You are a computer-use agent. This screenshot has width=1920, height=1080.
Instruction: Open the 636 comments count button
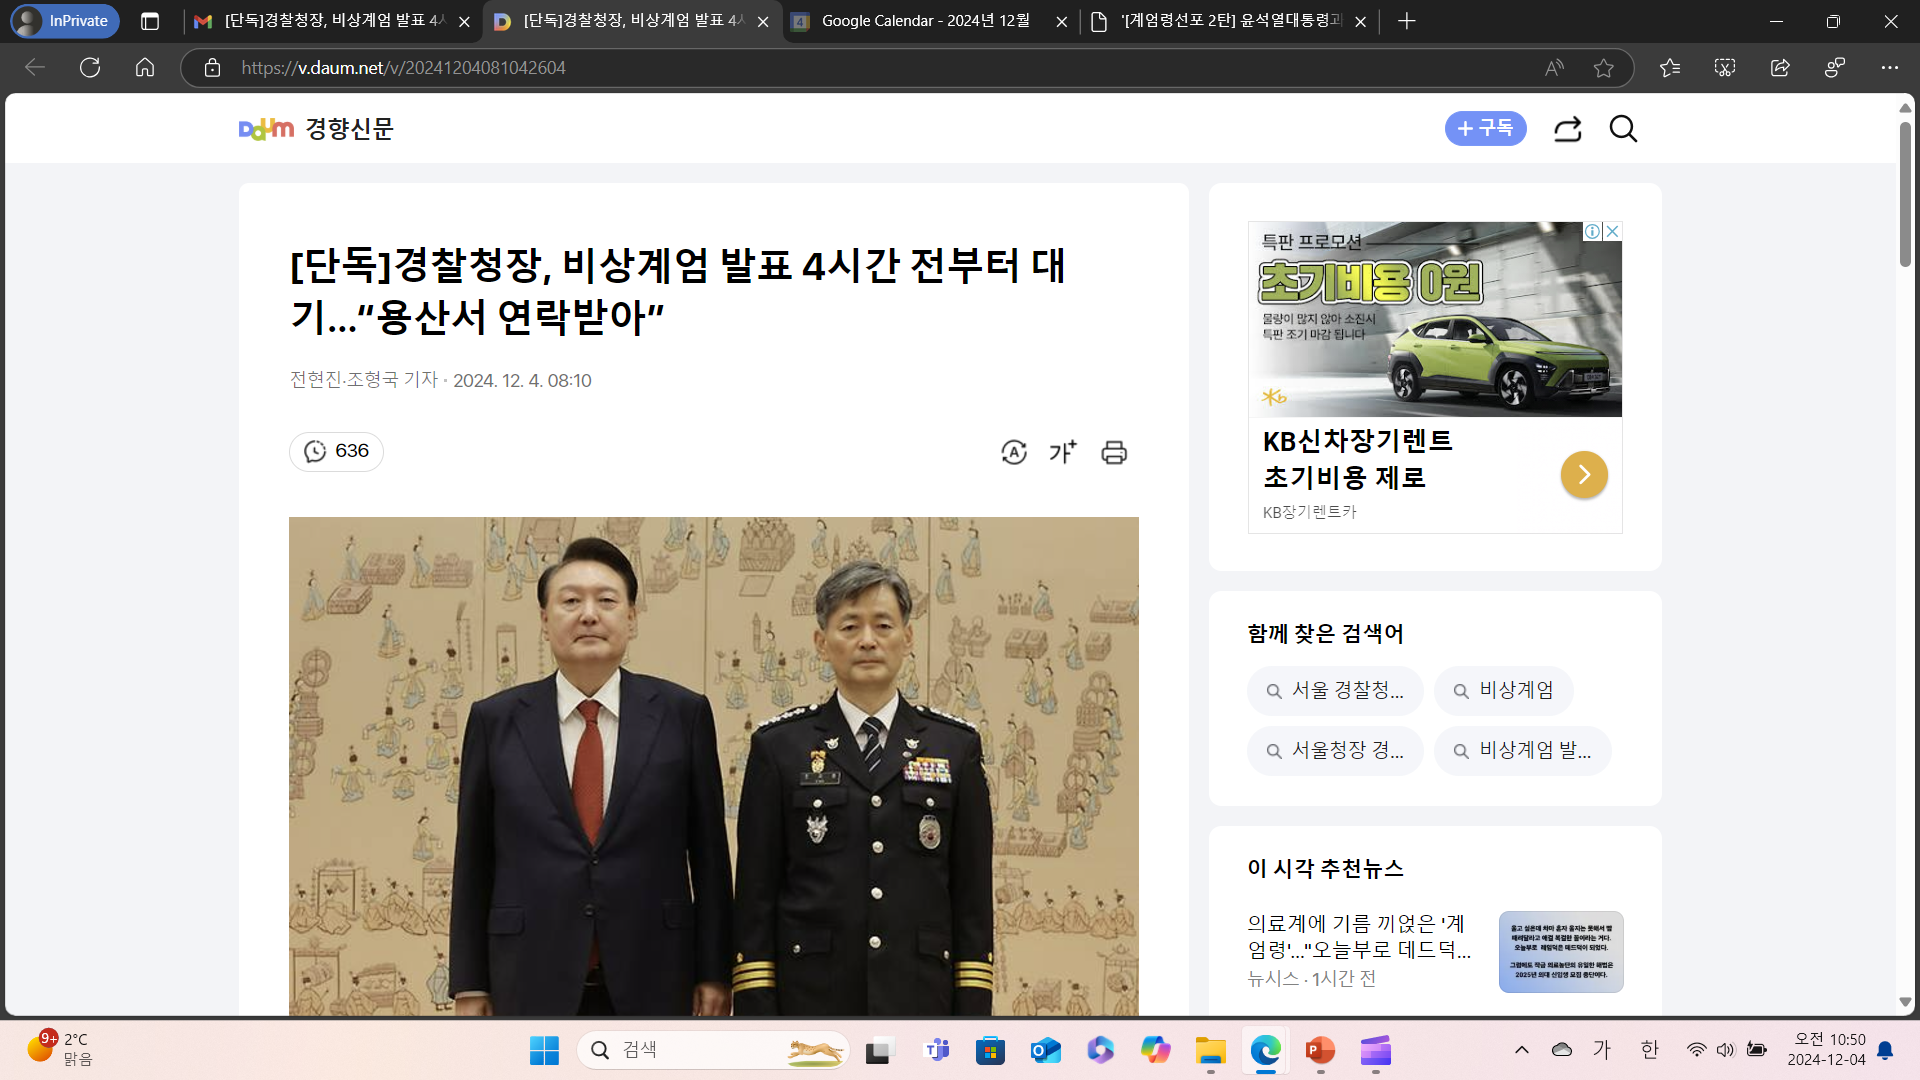[x=336, y=452]
